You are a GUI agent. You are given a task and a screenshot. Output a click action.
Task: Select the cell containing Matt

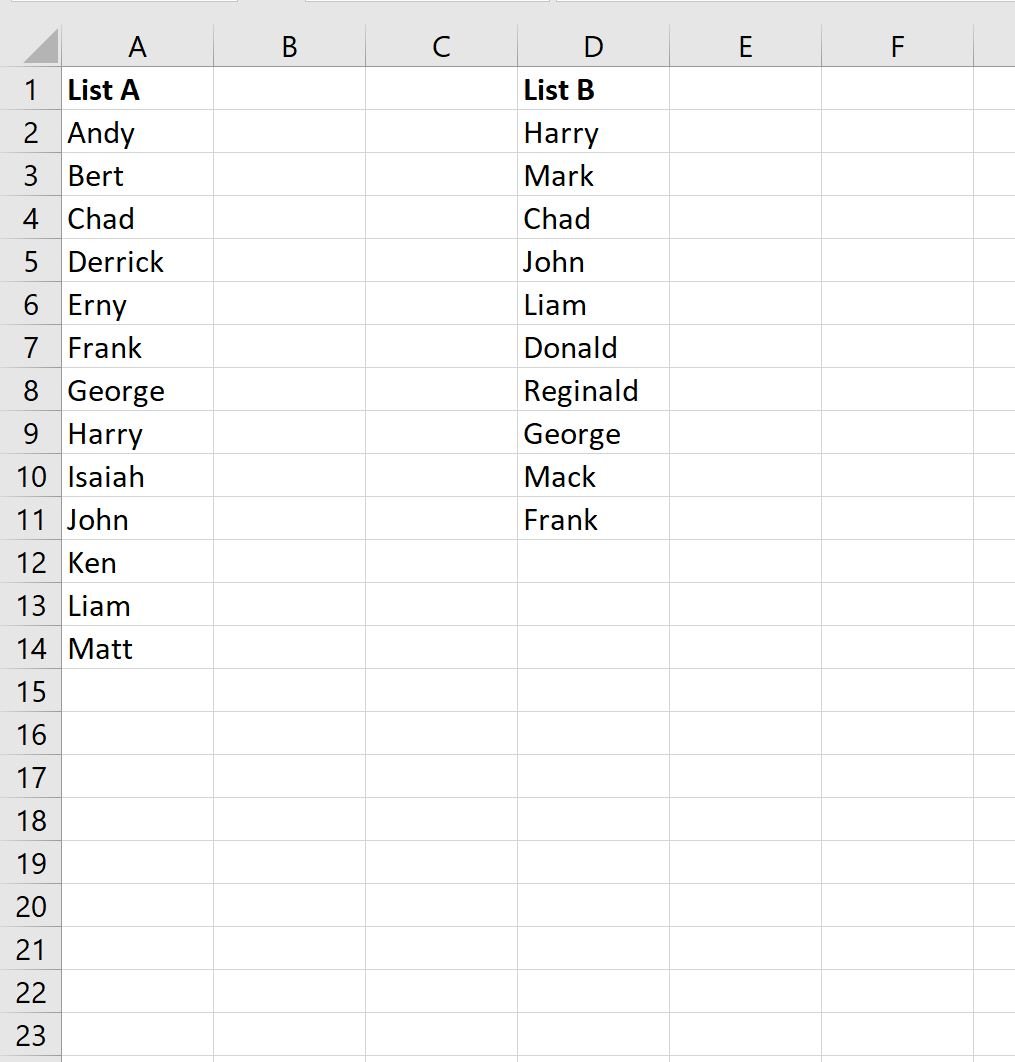pos(137,647)
